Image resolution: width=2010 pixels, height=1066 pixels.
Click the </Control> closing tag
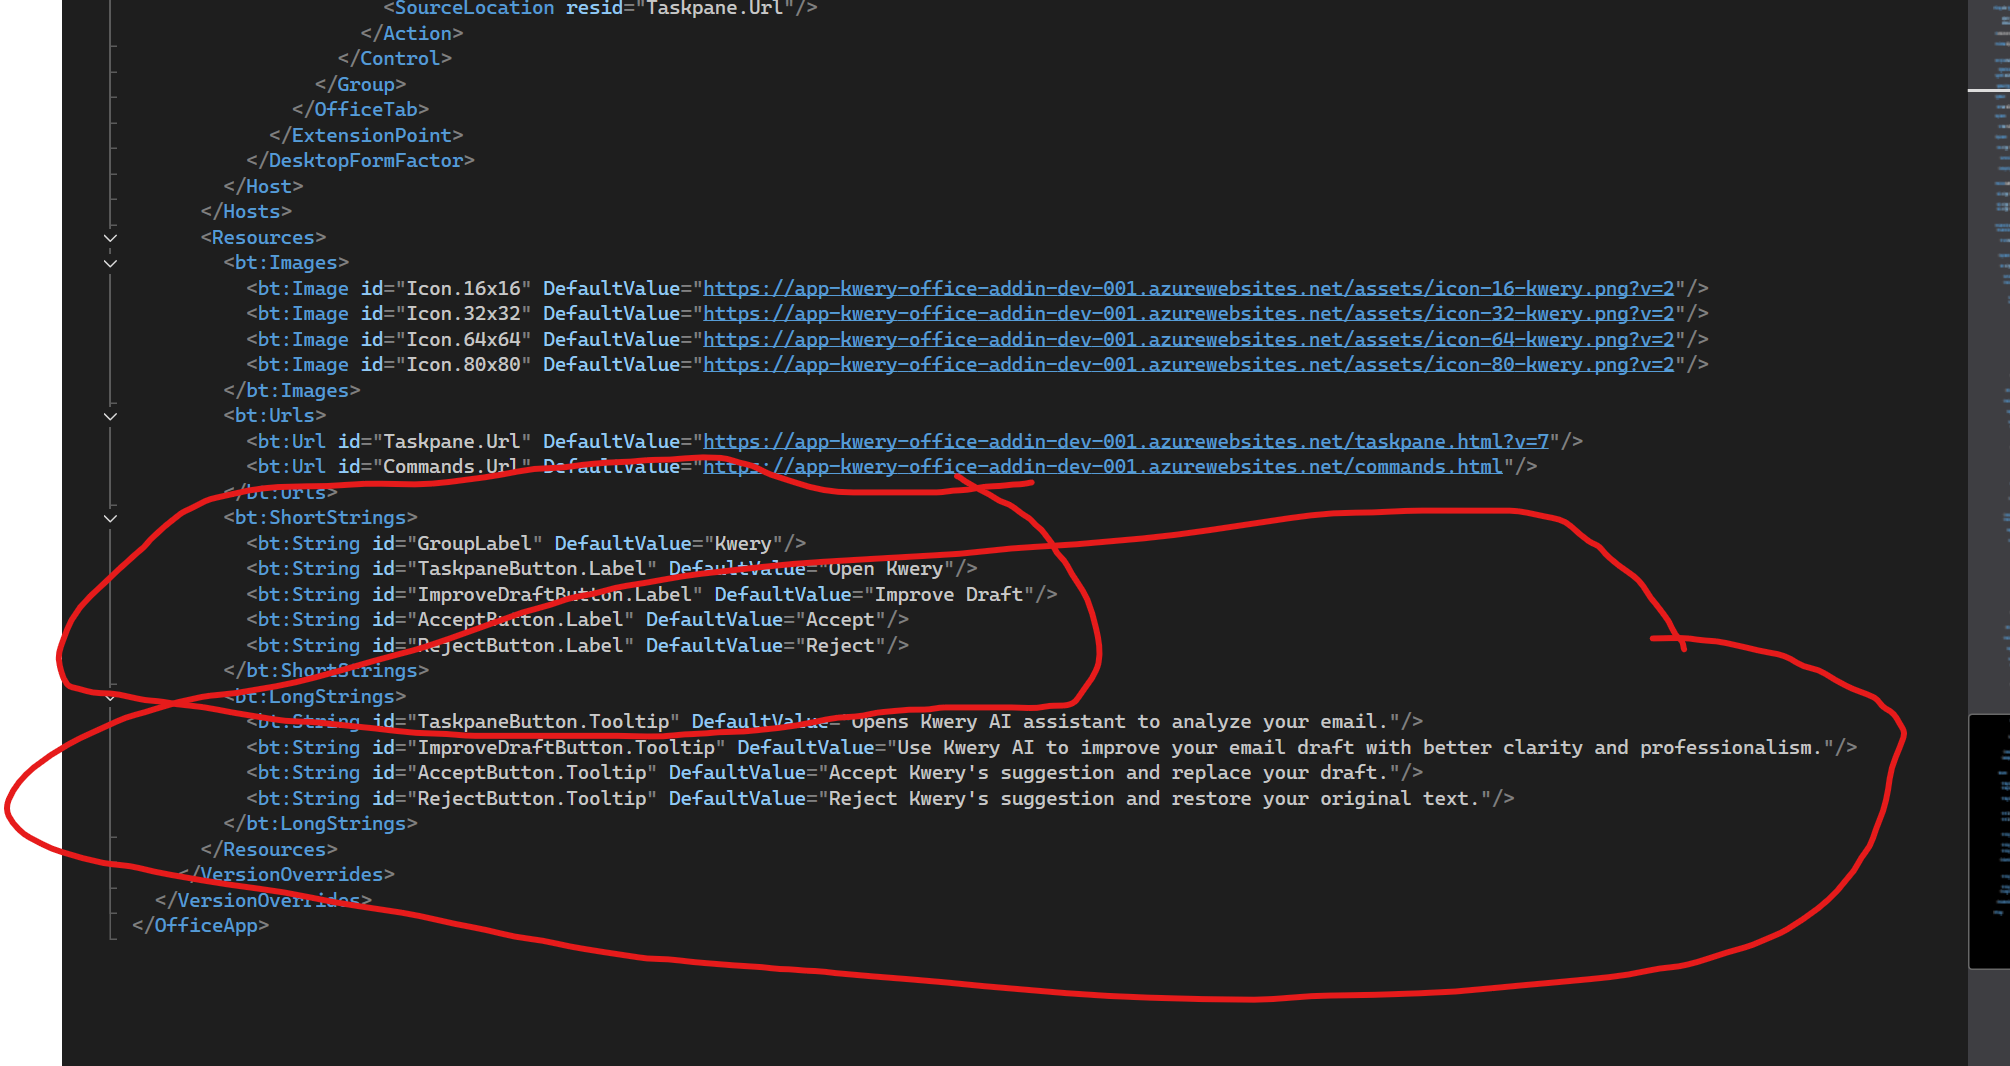coord(394,59)
